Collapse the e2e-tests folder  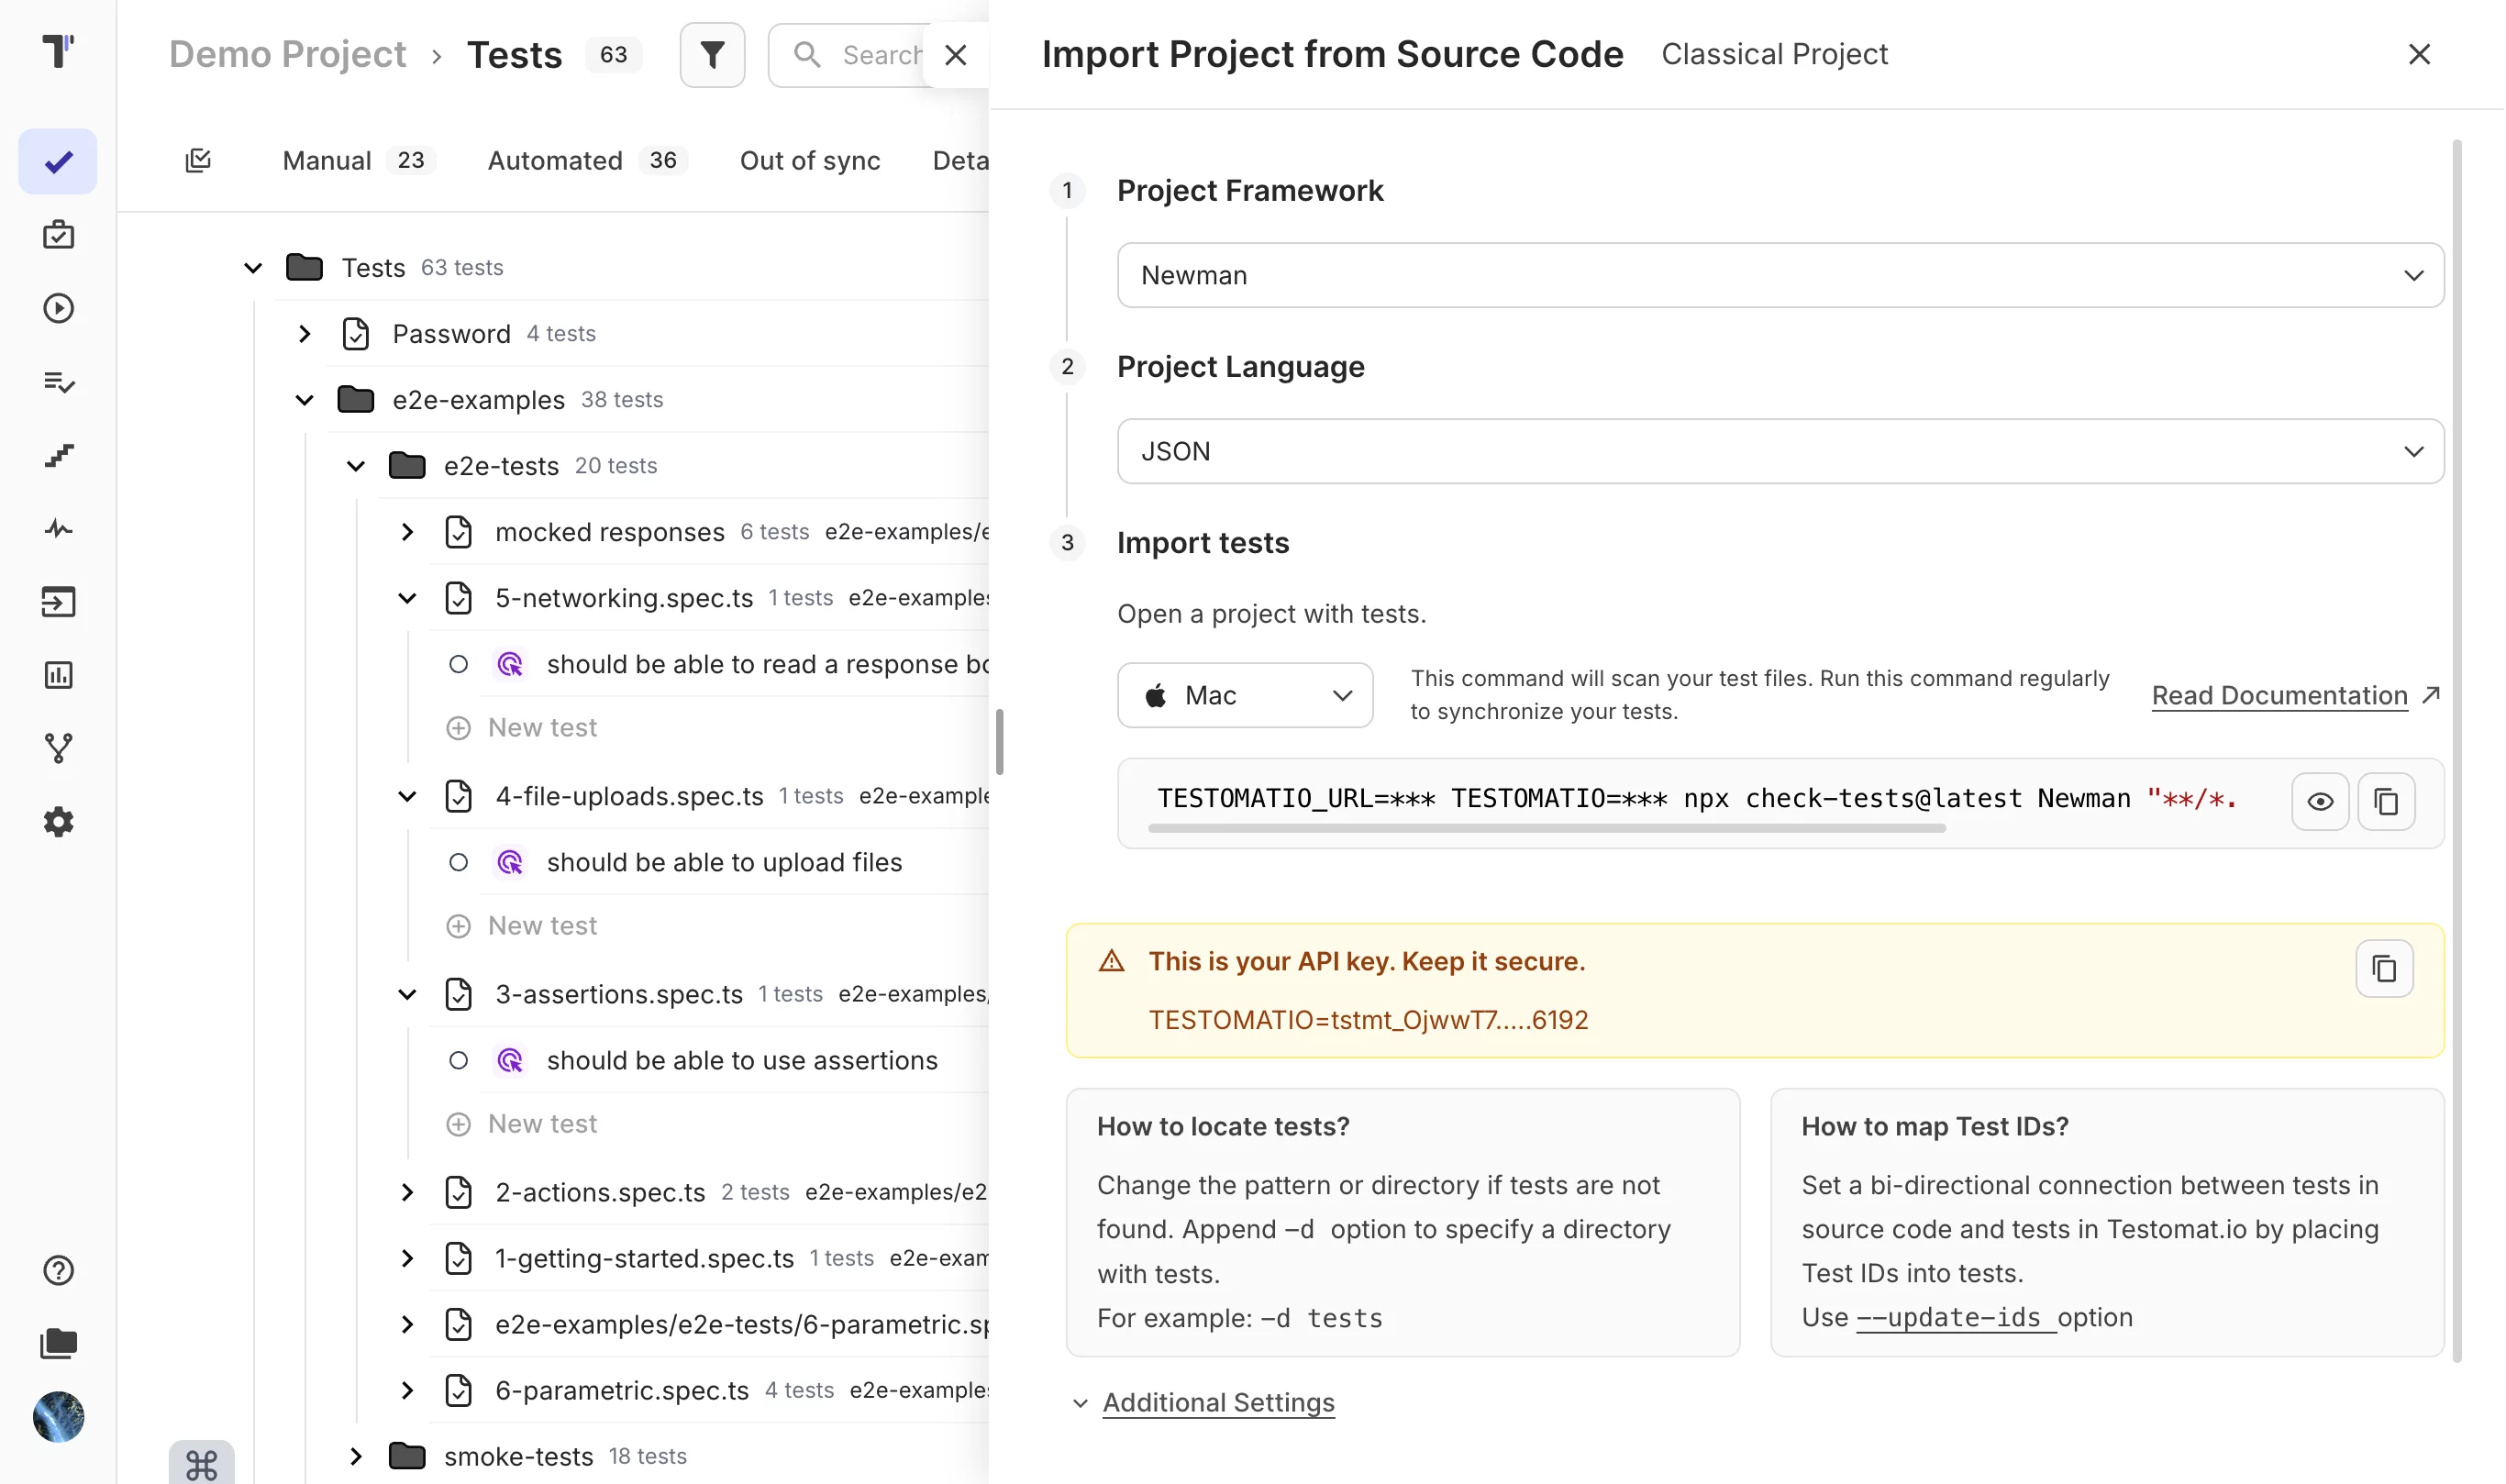tap(356, 466)
